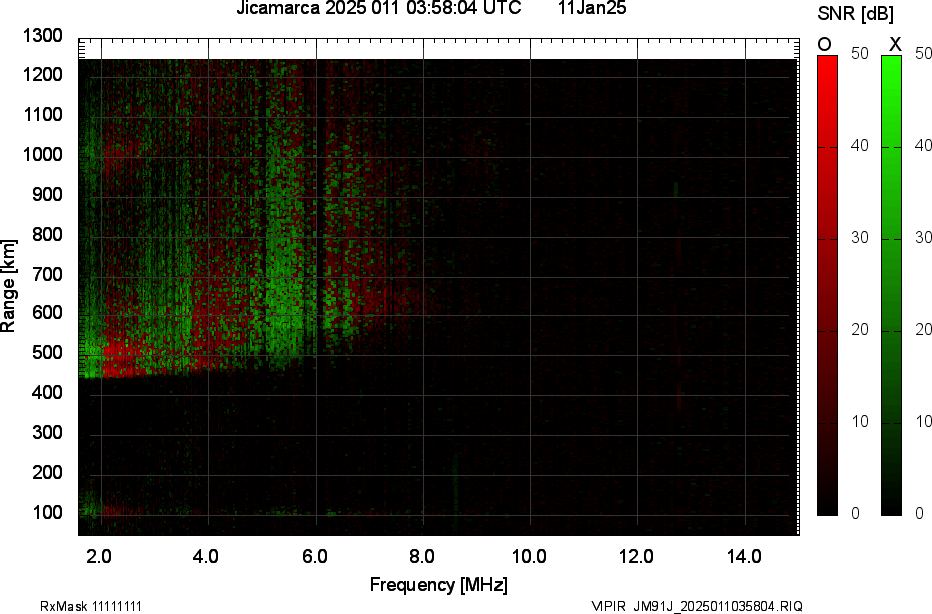Click the 1200 range tick label
This screenshot has height=614, width=932.
coord(42,75)
